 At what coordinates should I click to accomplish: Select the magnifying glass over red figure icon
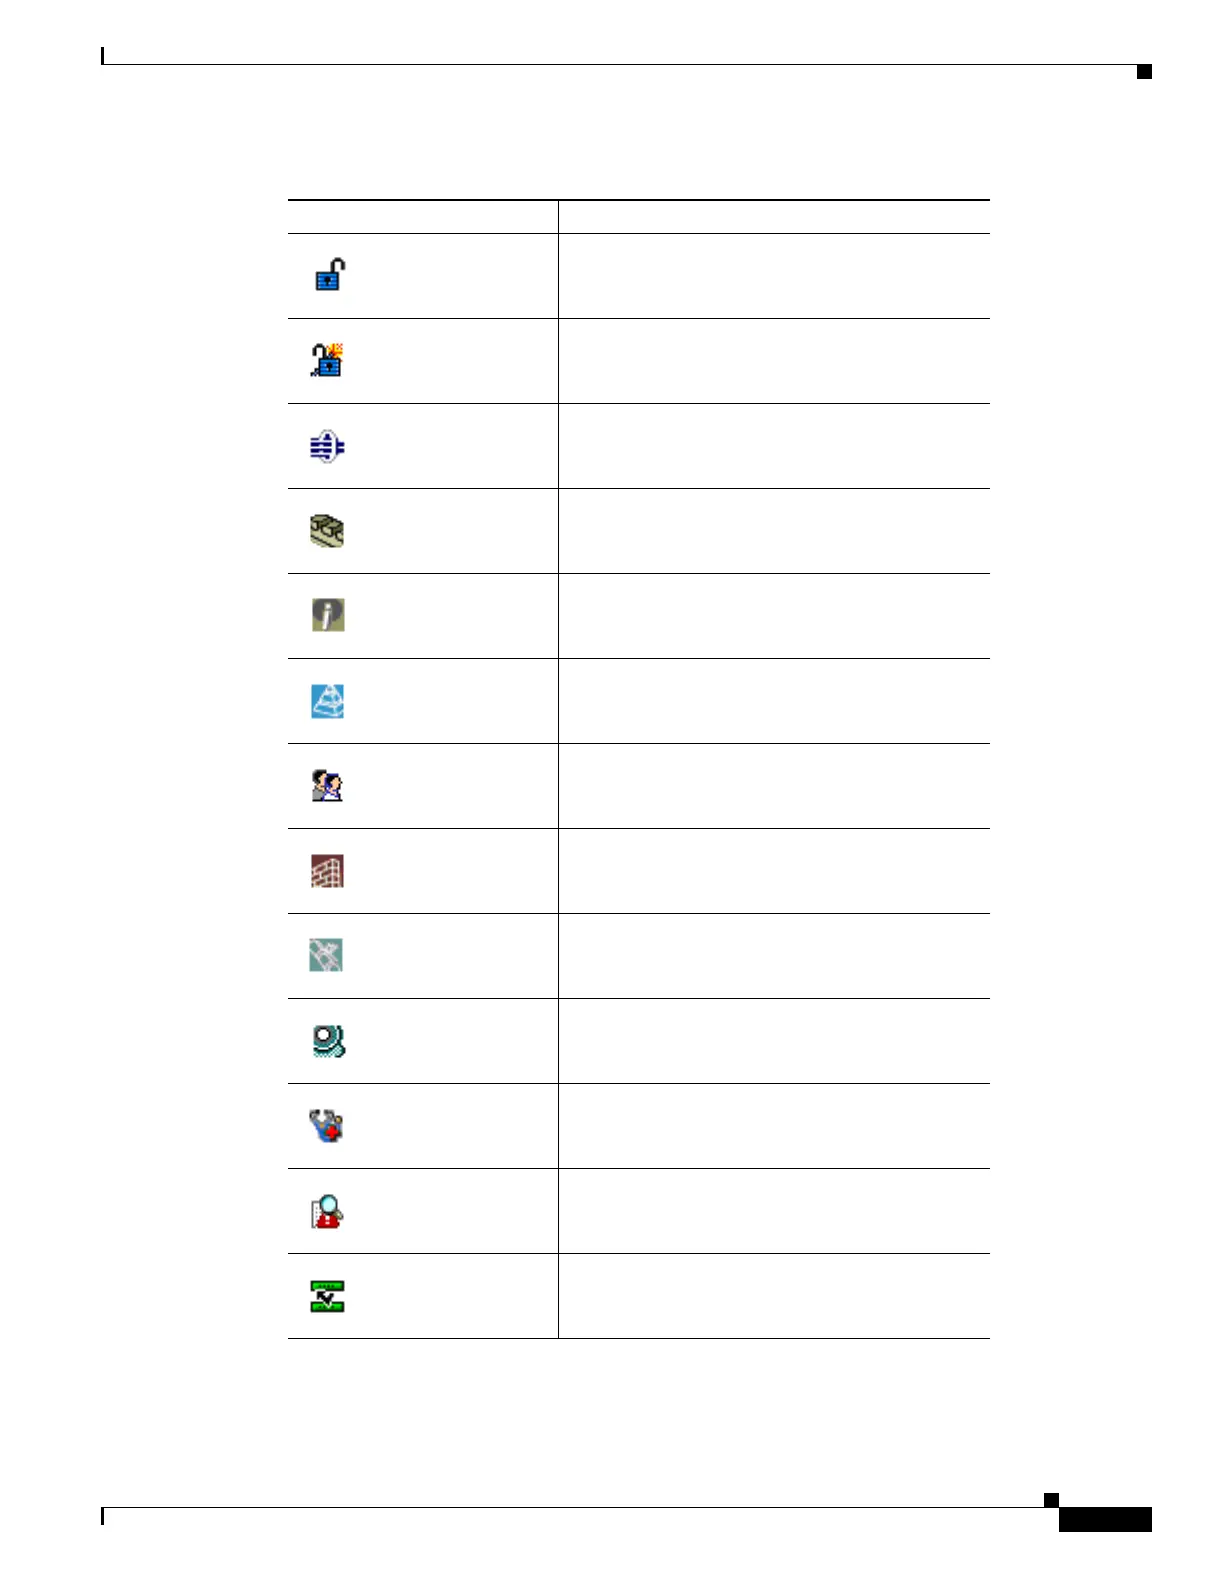click(327, 1212)
